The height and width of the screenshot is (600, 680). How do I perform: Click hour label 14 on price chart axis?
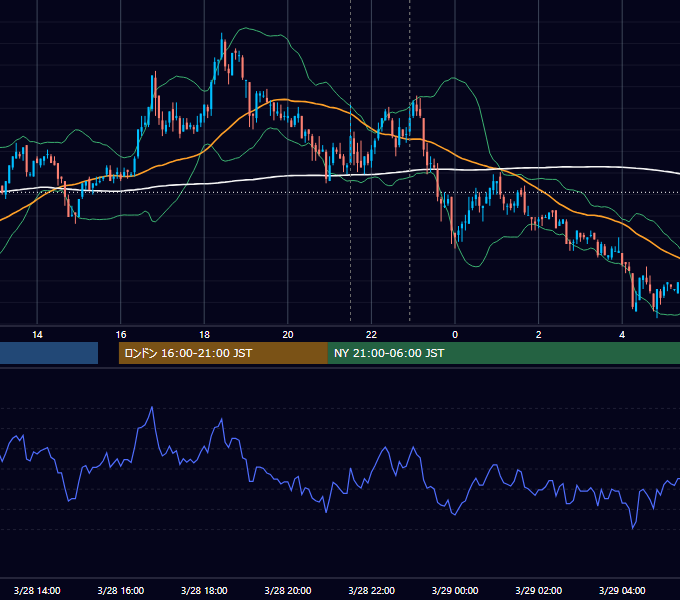(x=37, y=335)
